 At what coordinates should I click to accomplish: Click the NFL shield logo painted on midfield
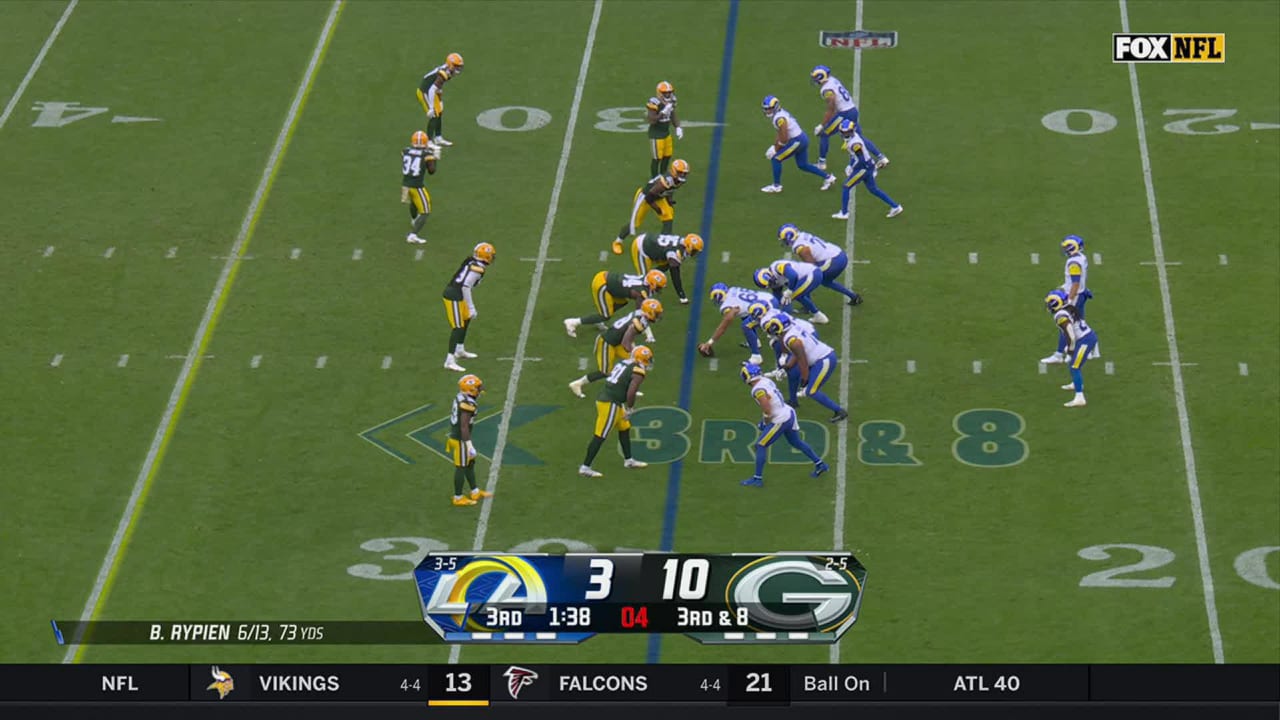(858, 37)
